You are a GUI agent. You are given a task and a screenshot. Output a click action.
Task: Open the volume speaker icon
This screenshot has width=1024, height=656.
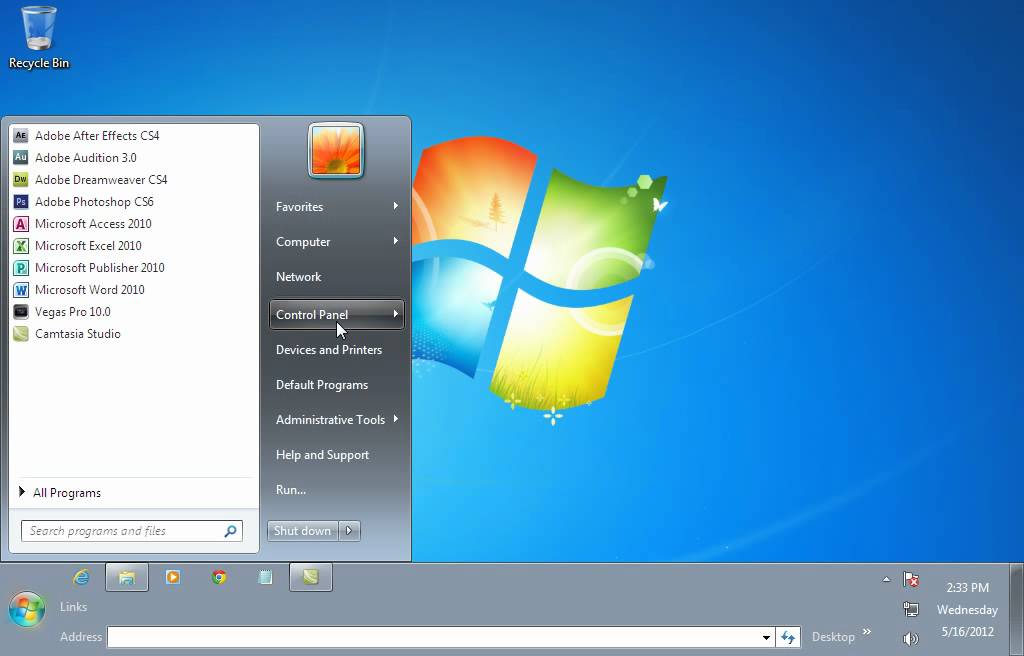(x=910, y=638)
